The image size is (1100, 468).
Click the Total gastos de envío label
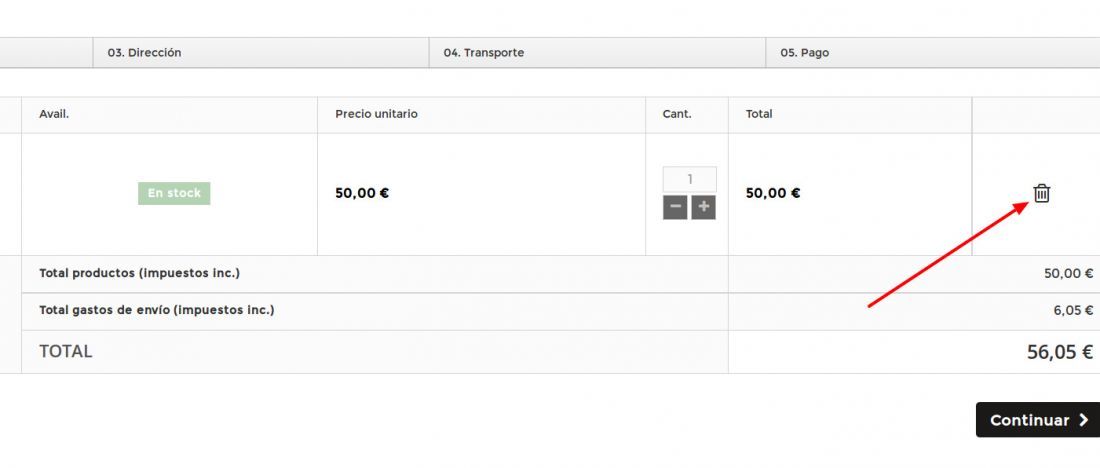click(x=156, y=310)
